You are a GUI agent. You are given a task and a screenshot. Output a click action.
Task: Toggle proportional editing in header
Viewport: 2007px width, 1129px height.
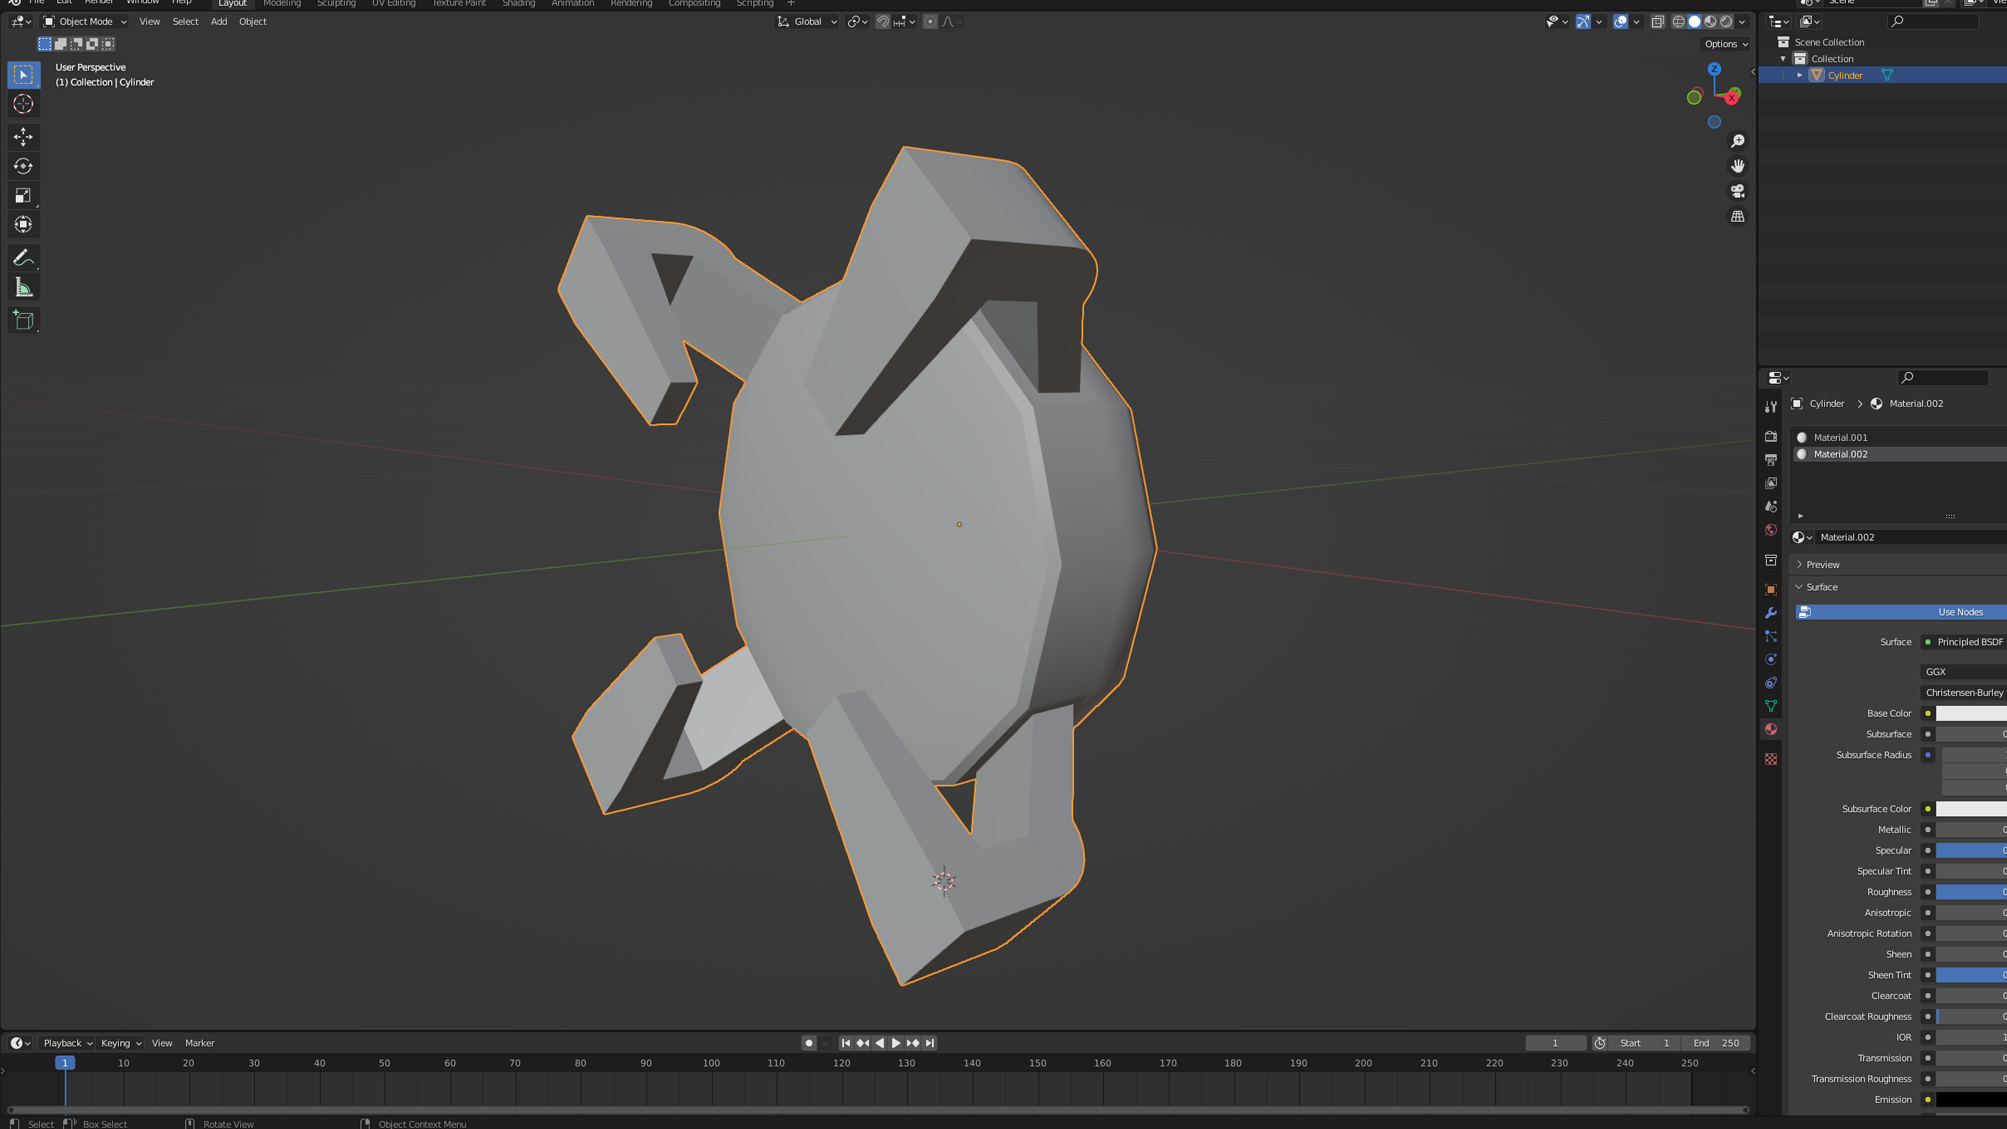(930, 21)
